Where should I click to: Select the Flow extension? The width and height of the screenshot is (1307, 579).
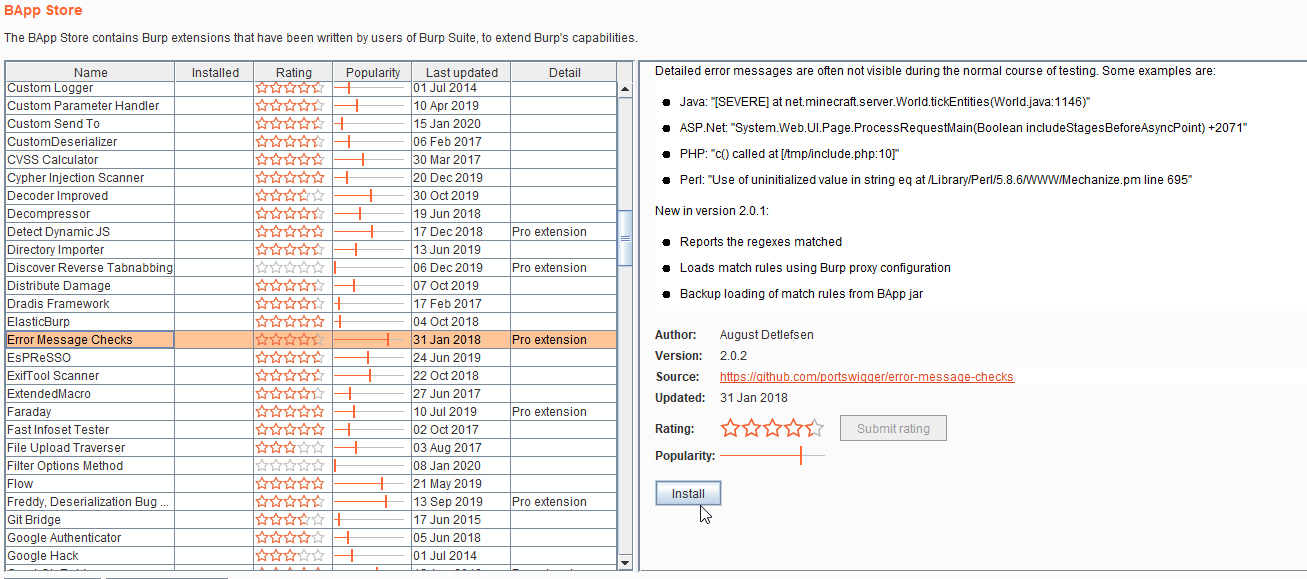coord(311,484)
